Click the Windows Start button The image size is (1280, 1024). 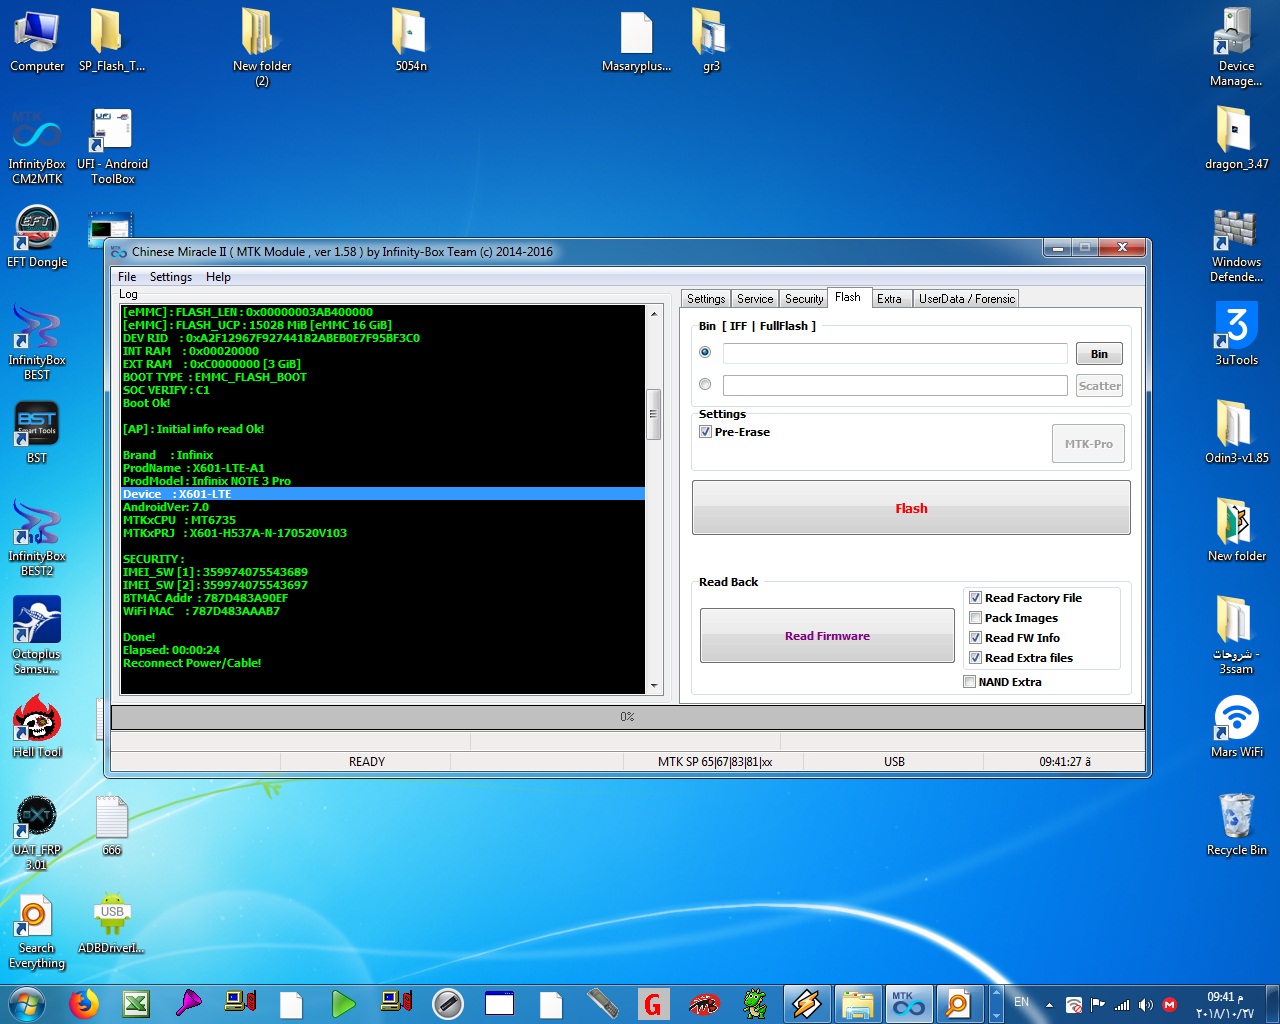(x=27, y=1003)
